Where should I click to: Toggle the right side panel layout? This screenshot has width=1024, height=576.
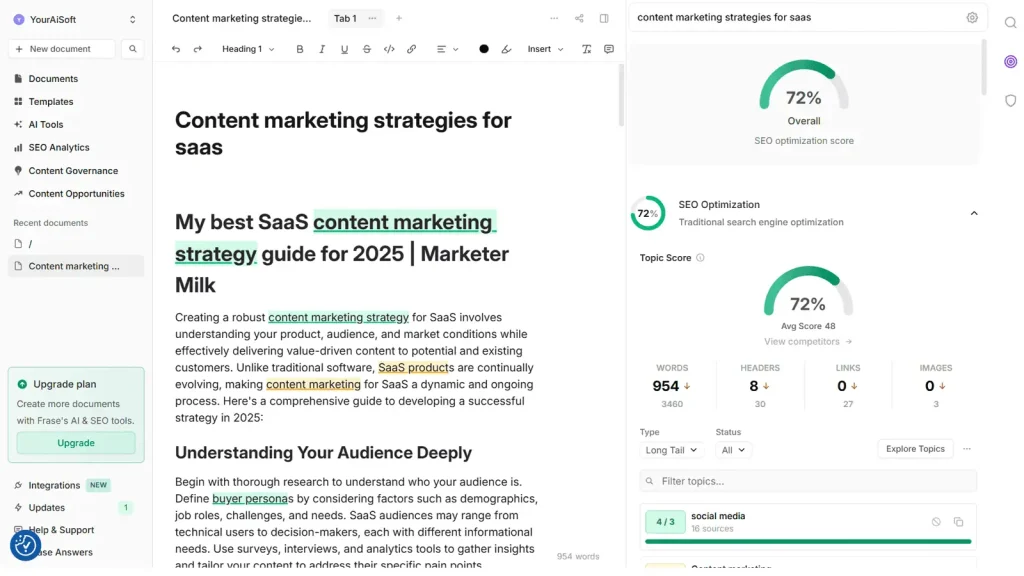click(604, 18)
